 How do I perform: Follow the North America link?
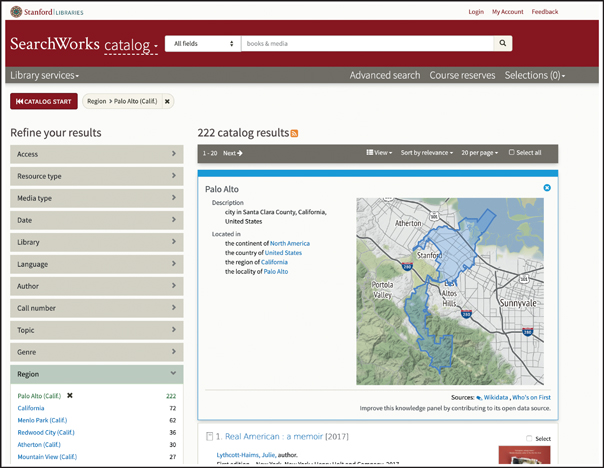coord(290,243)
